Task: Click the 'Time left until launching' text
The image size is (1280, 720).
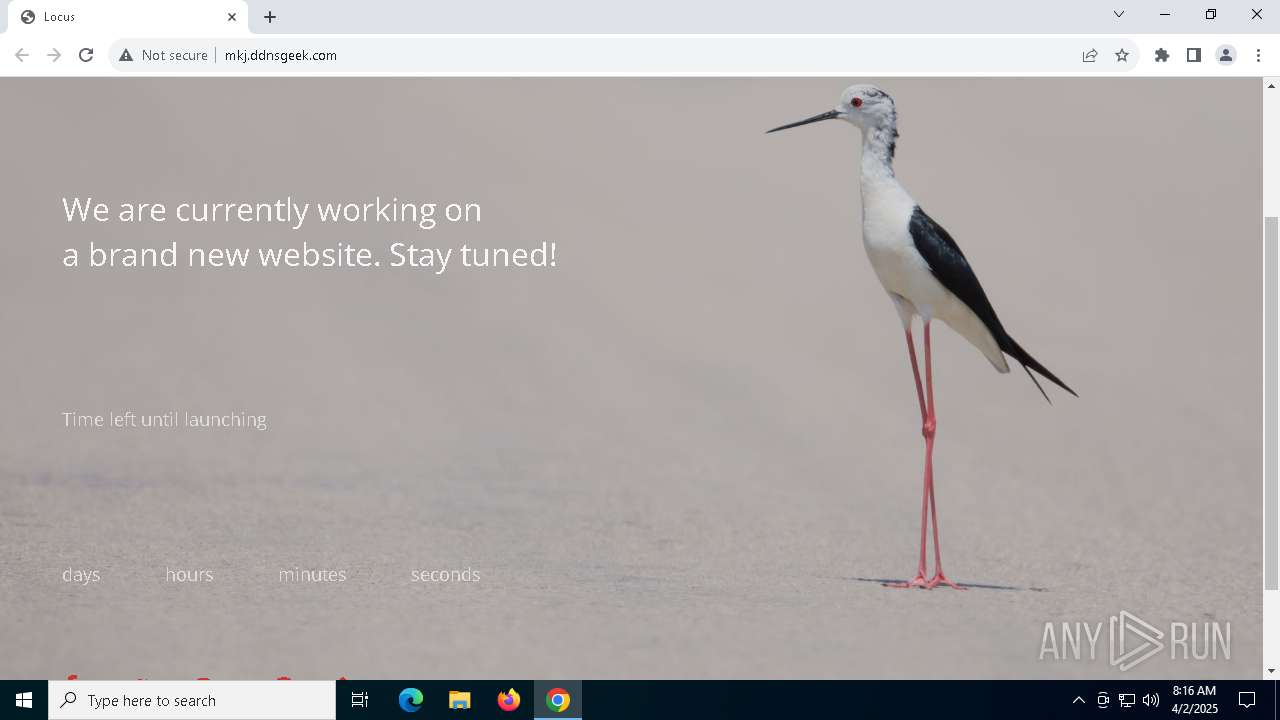Action: (164, 420)
